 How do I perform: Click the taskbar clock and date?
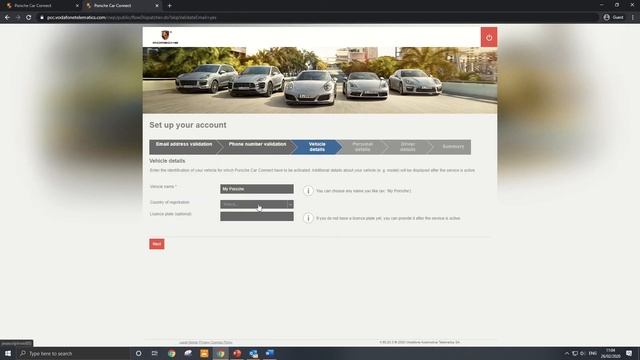(x=610, y=353)
